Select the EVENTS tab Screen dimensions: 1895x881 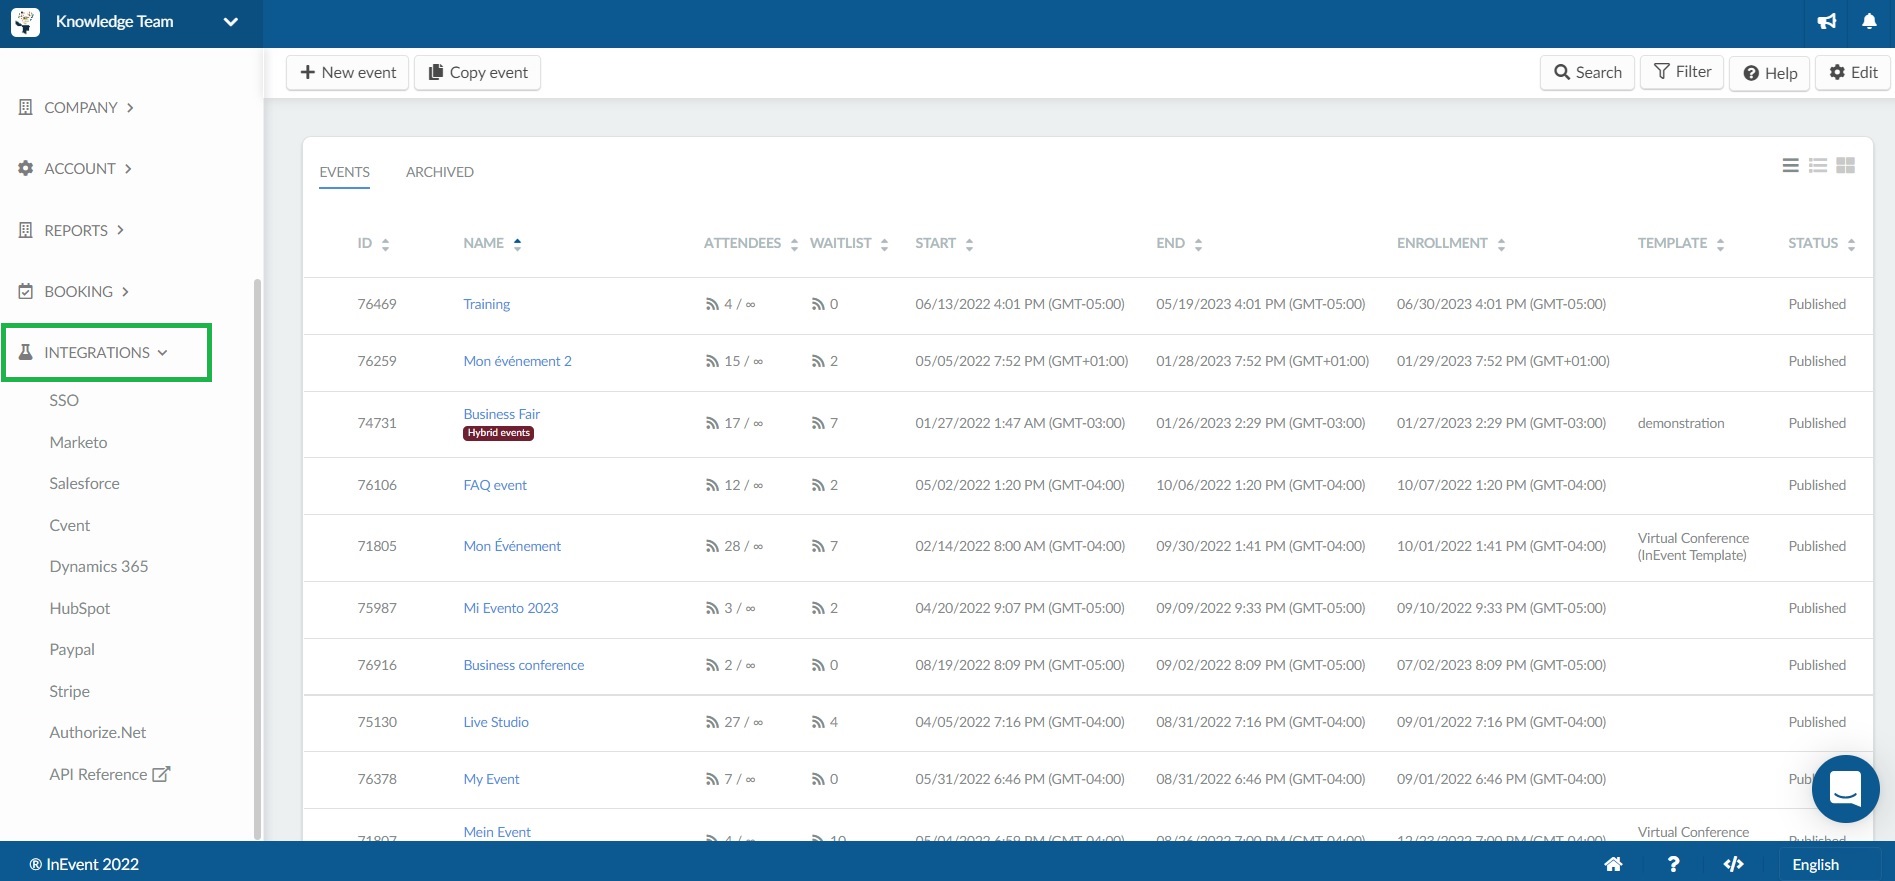click(x=344, y=172)
